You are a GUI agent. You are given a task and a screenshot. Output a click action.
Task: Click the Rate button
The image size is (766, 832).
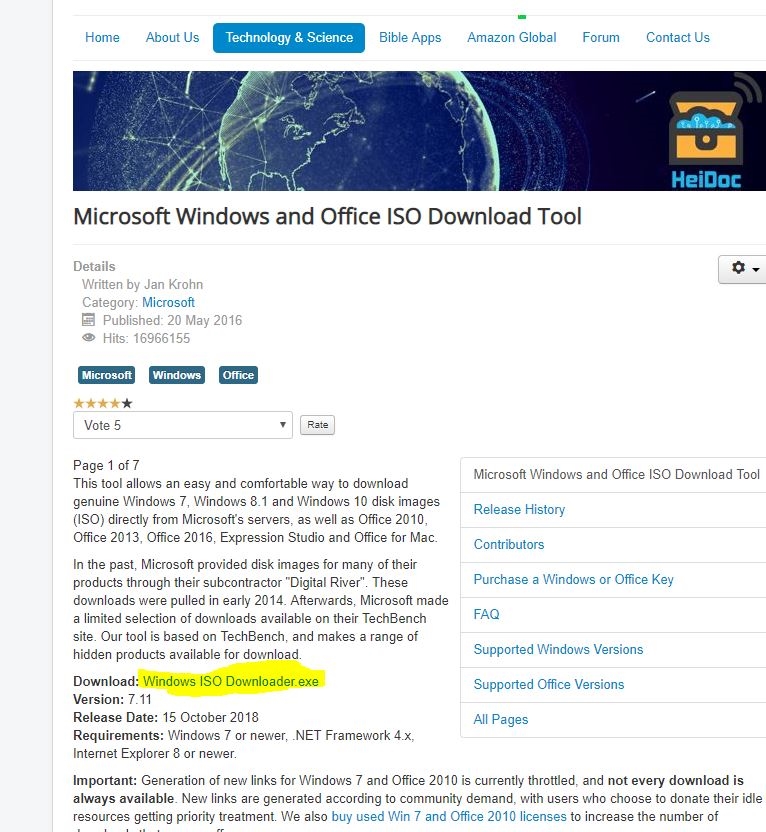(317, 425)
